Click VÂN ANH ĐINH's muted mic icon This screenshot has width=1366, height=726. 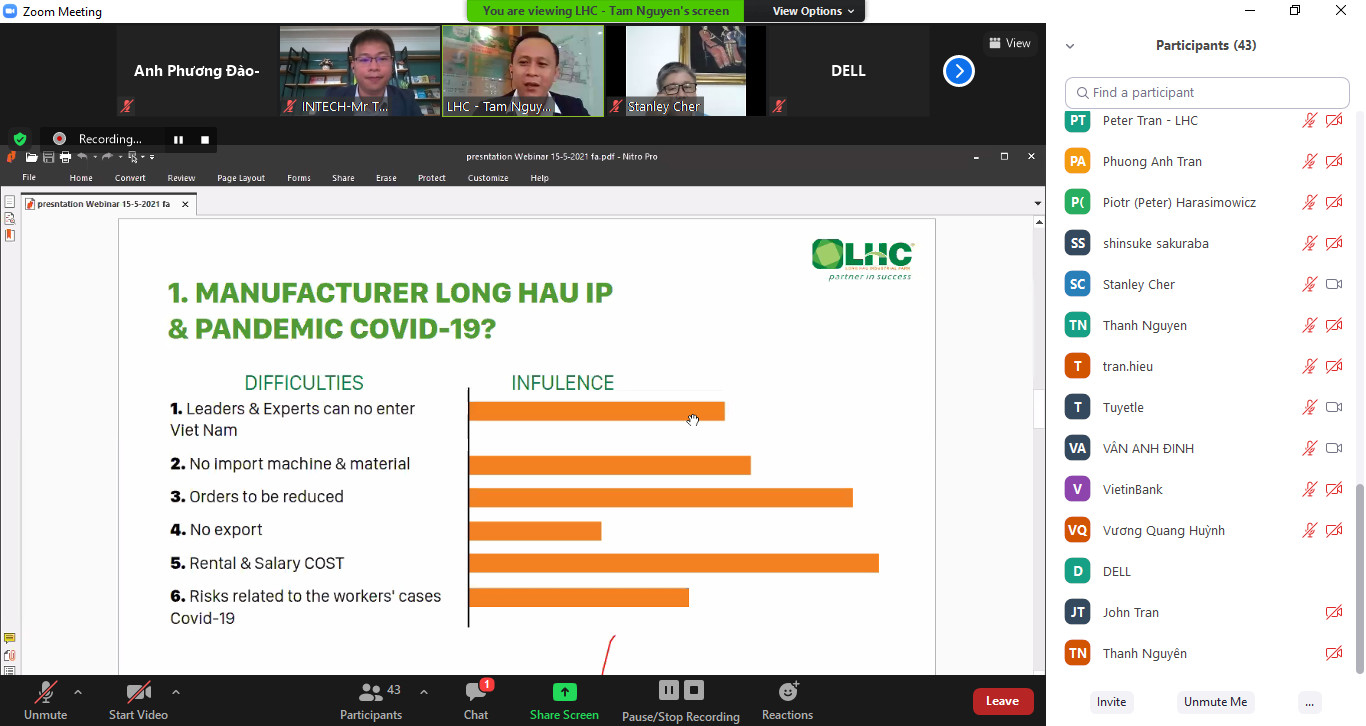[x=1309, y=448]
